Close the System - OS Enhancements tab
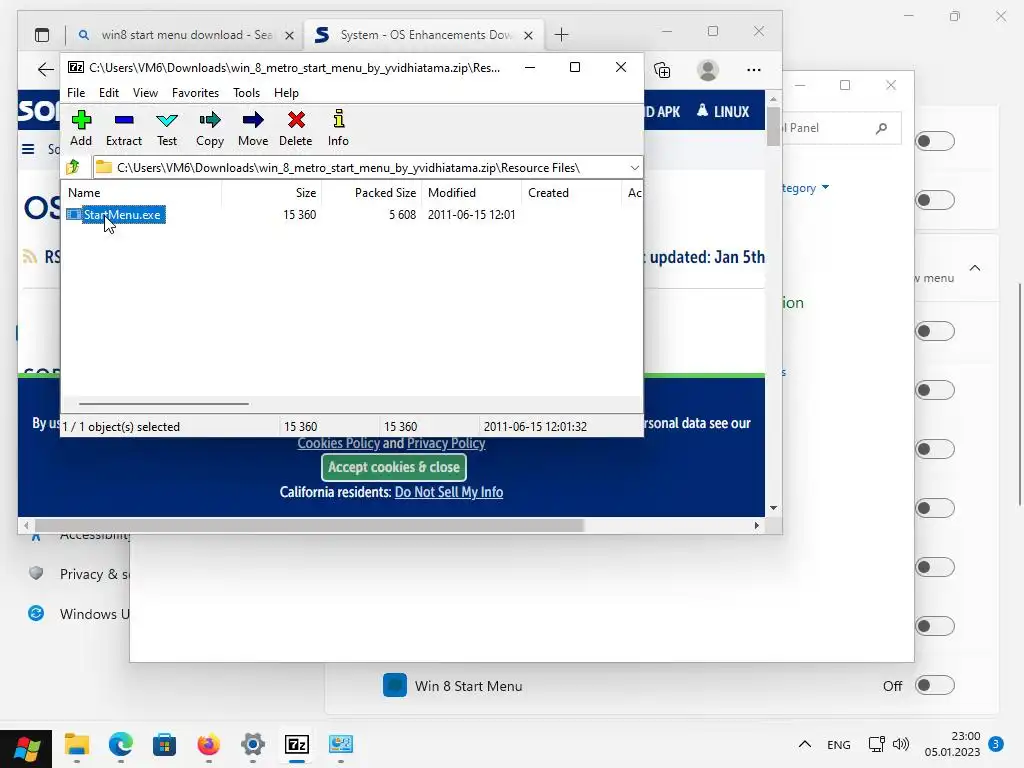The width and height of the screenshot is (1024, 768). point(528,35)
